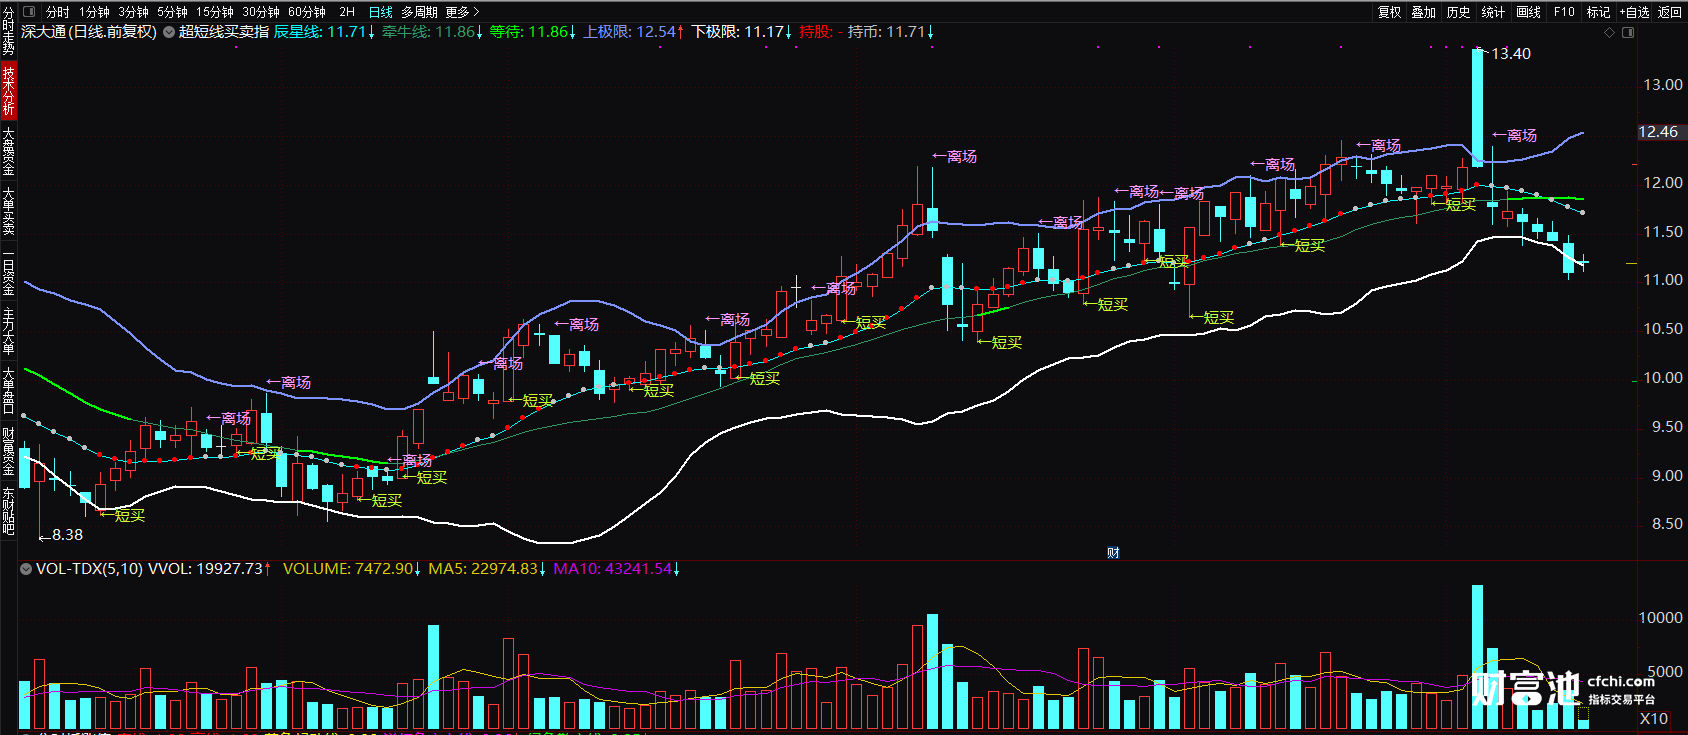Open indicator menu for 超短线买卖指
The width and height of the screenshot is (1688, 735).
click(x=169, y=32)
